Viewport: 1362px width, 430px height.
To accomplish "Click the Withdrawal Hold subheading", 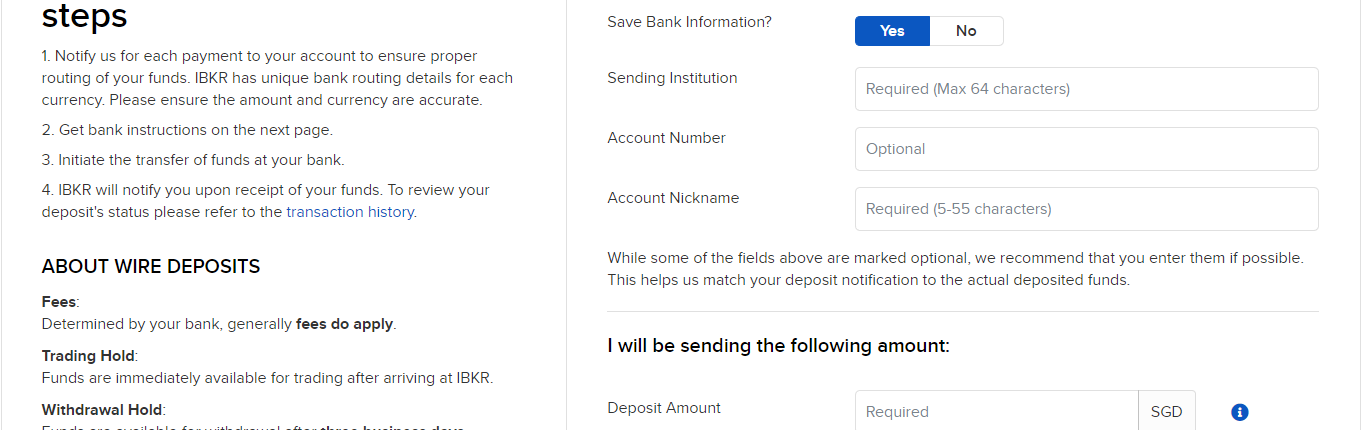I will [x=102, y=410].
